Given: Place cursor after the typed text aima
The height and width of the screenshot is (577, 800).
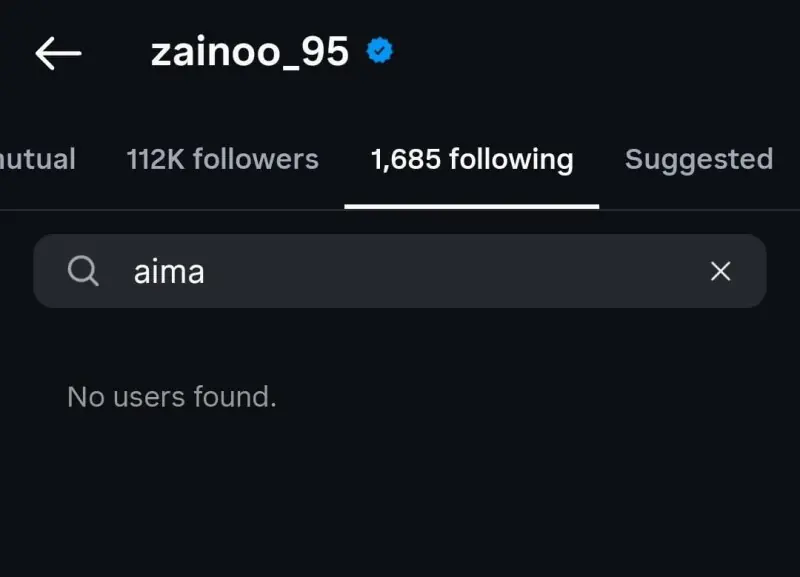Looking at the screenshot, I should point(207,271).
